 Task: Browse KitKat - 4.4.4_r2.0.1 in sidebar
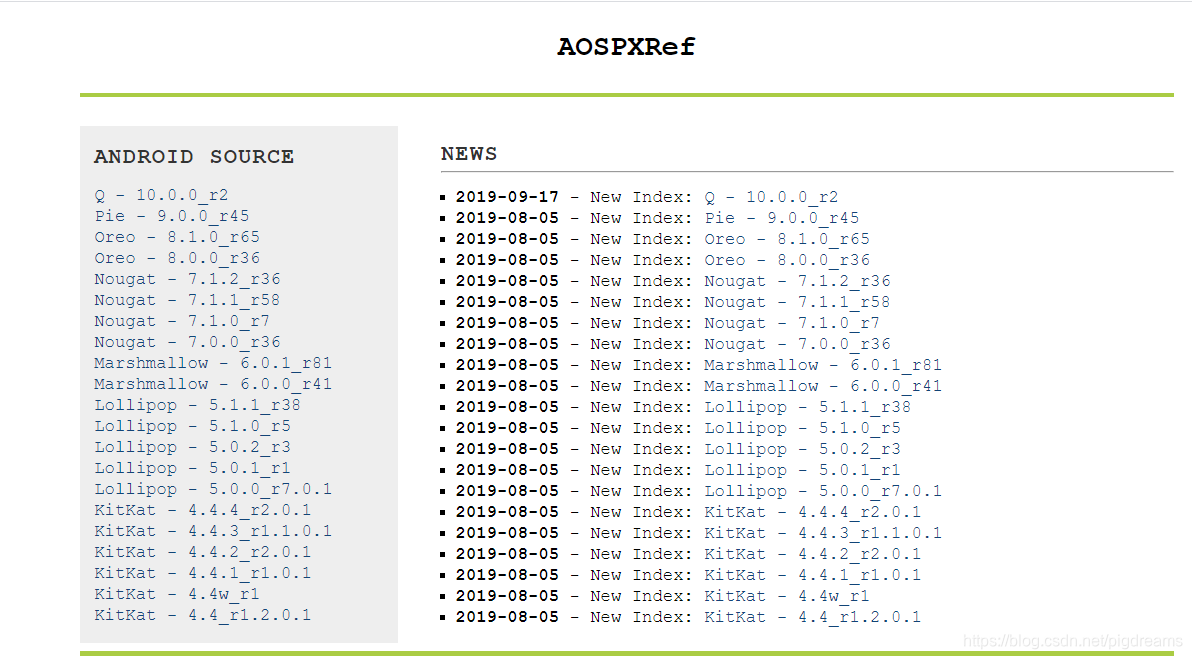203,510
